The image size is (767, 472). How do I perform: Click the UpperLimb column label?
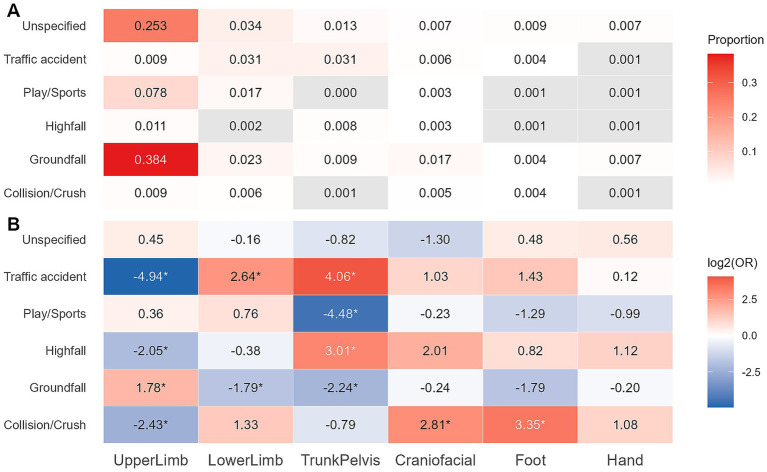coord(151,460)
